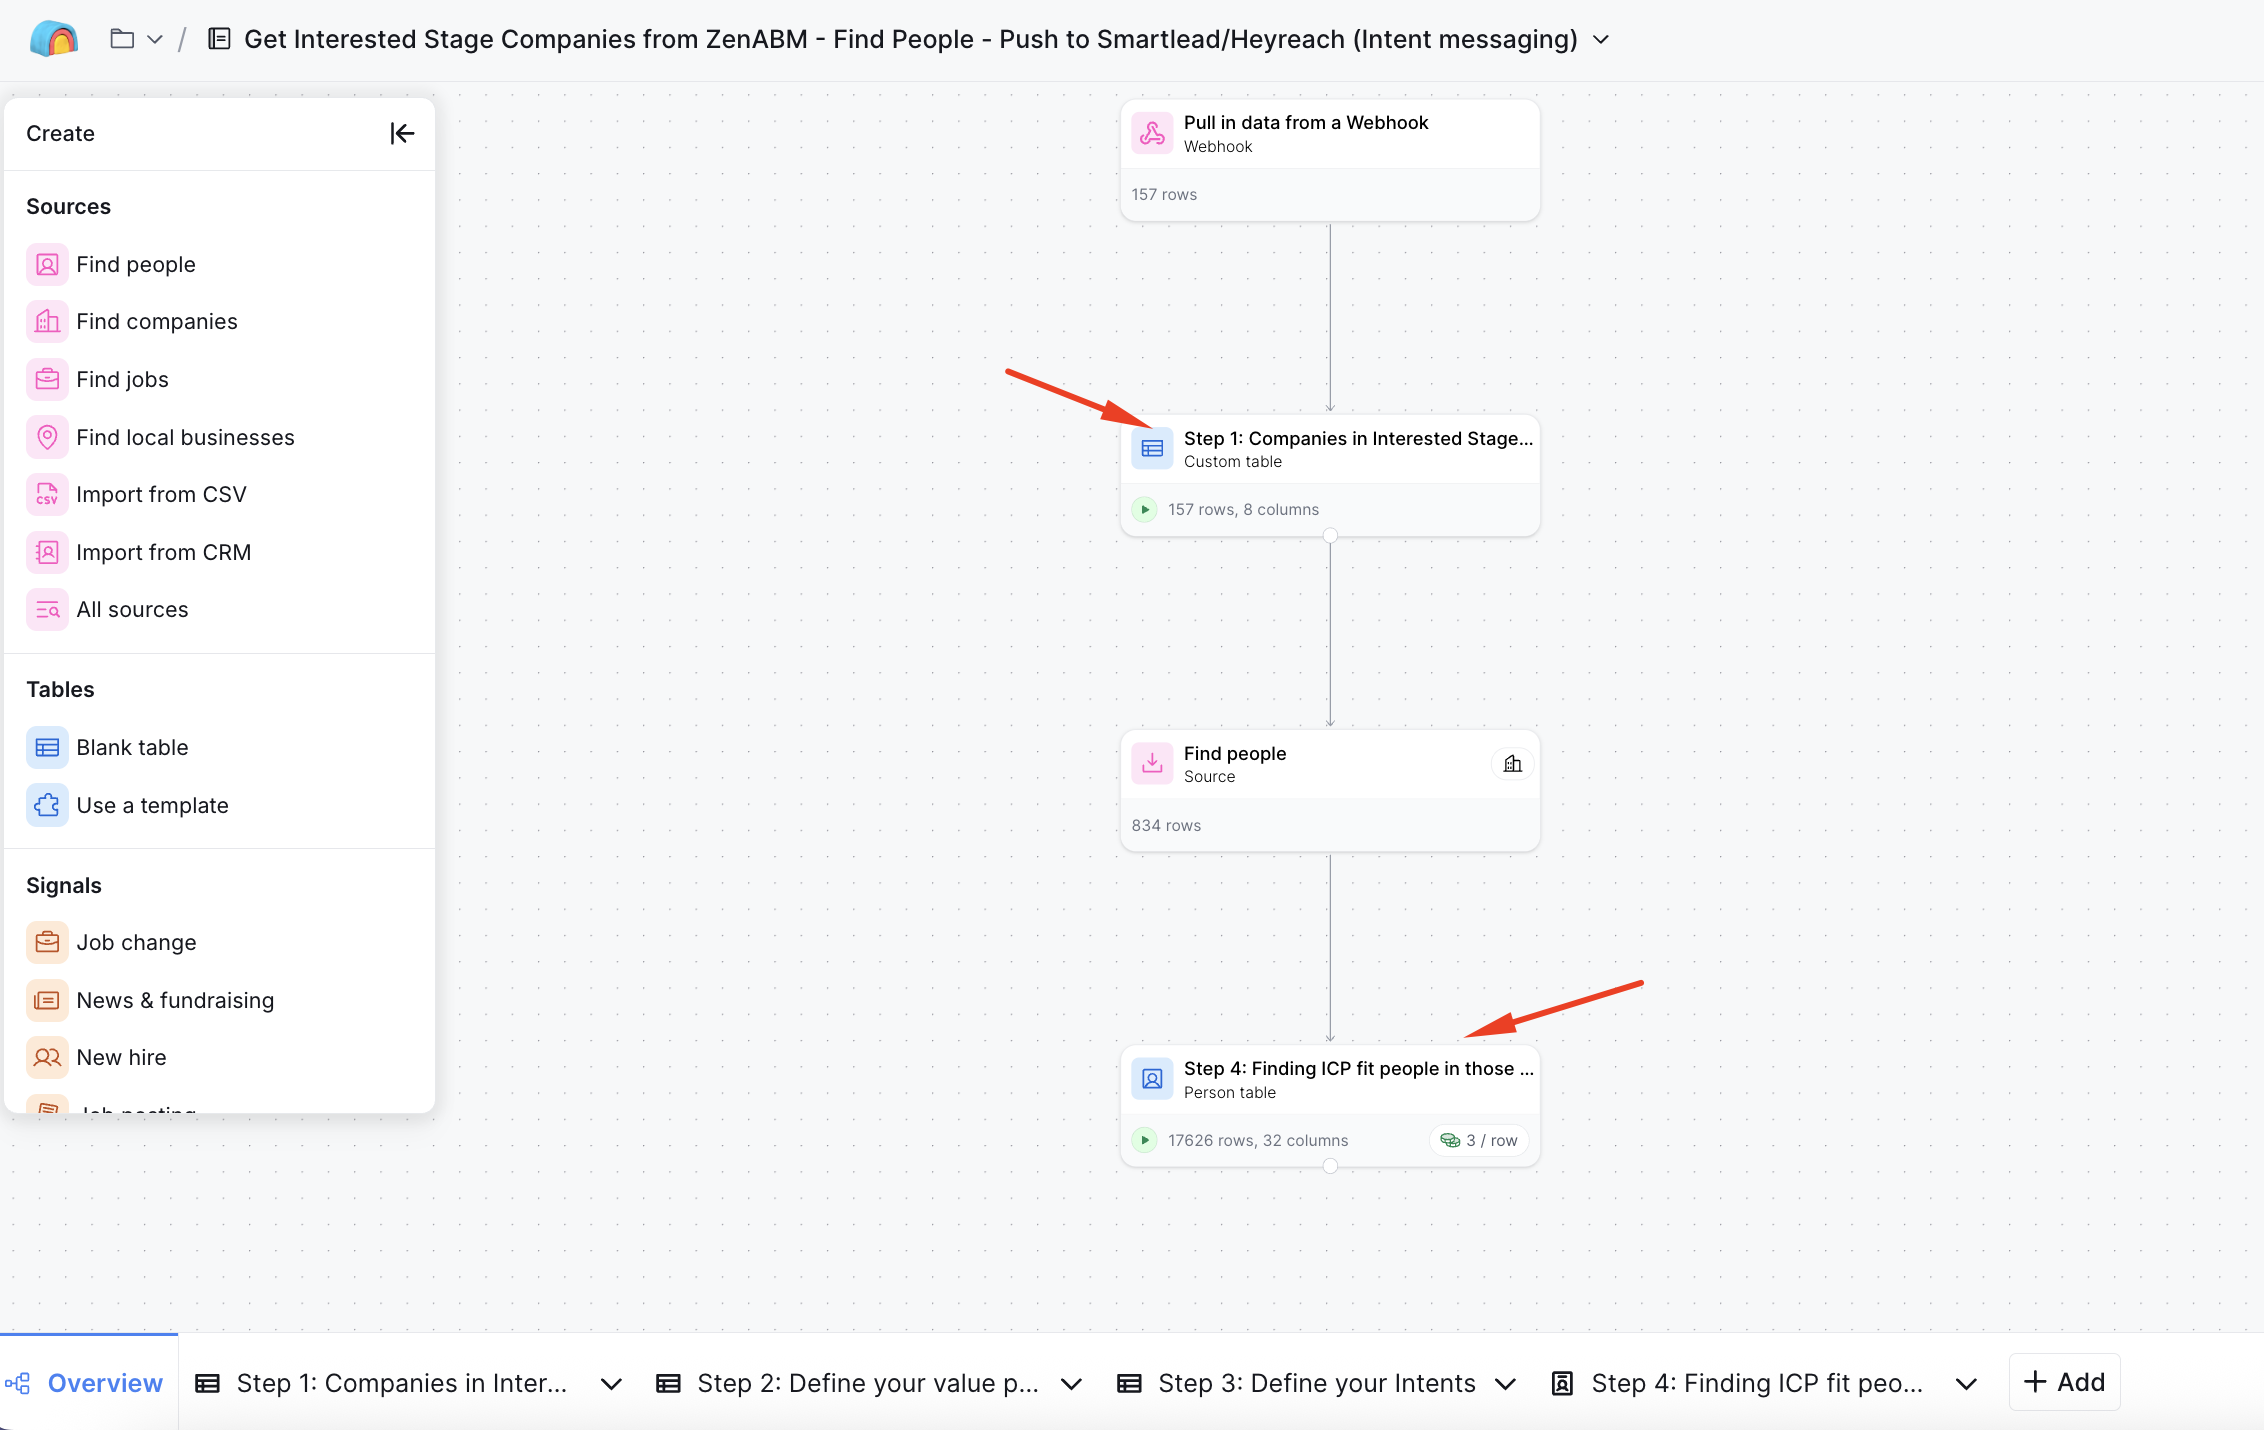Image resolution: width=2264 pixels, height=1430 pixels.
Task: Click the credits badge showing 3 per row
Action: pyautogui.click(x=1479, y=1140)
